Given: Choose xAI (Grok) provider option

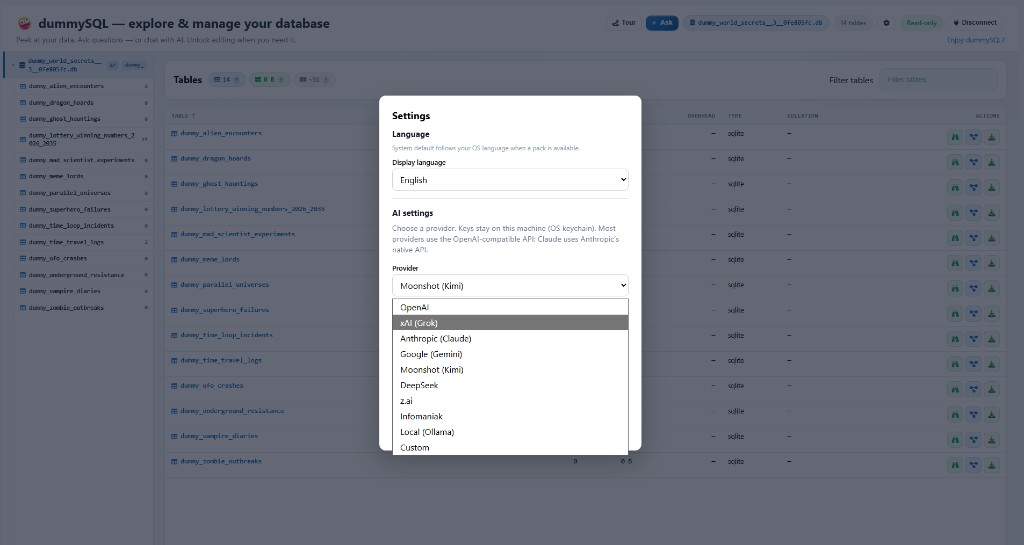Looking at the screenshot, I should coord(510,323).
